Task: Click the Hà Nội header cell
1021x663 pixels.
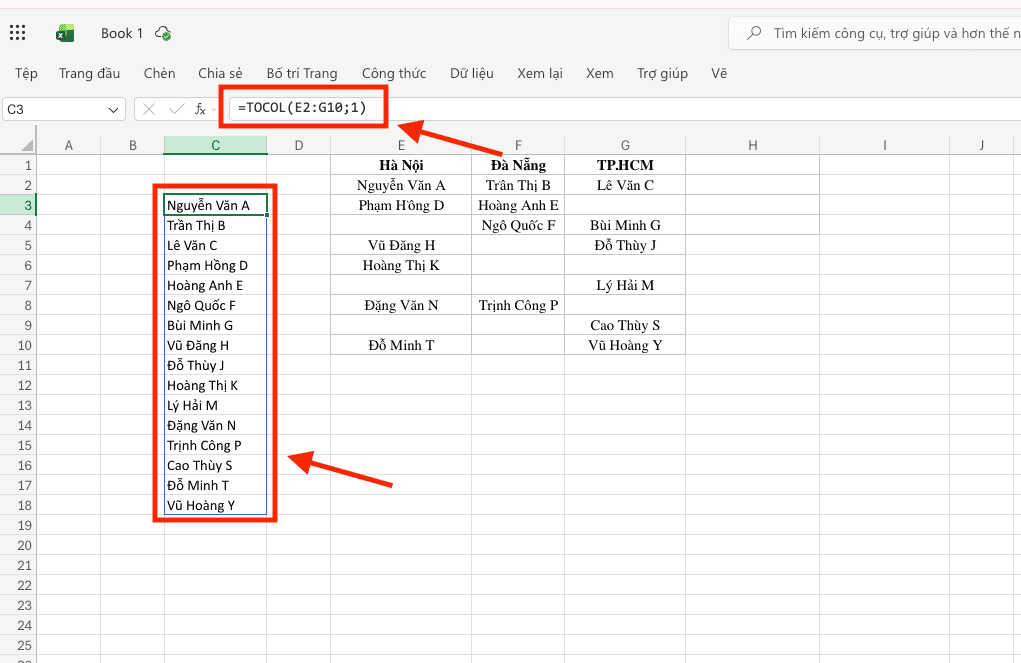Action: pos(401,165)
